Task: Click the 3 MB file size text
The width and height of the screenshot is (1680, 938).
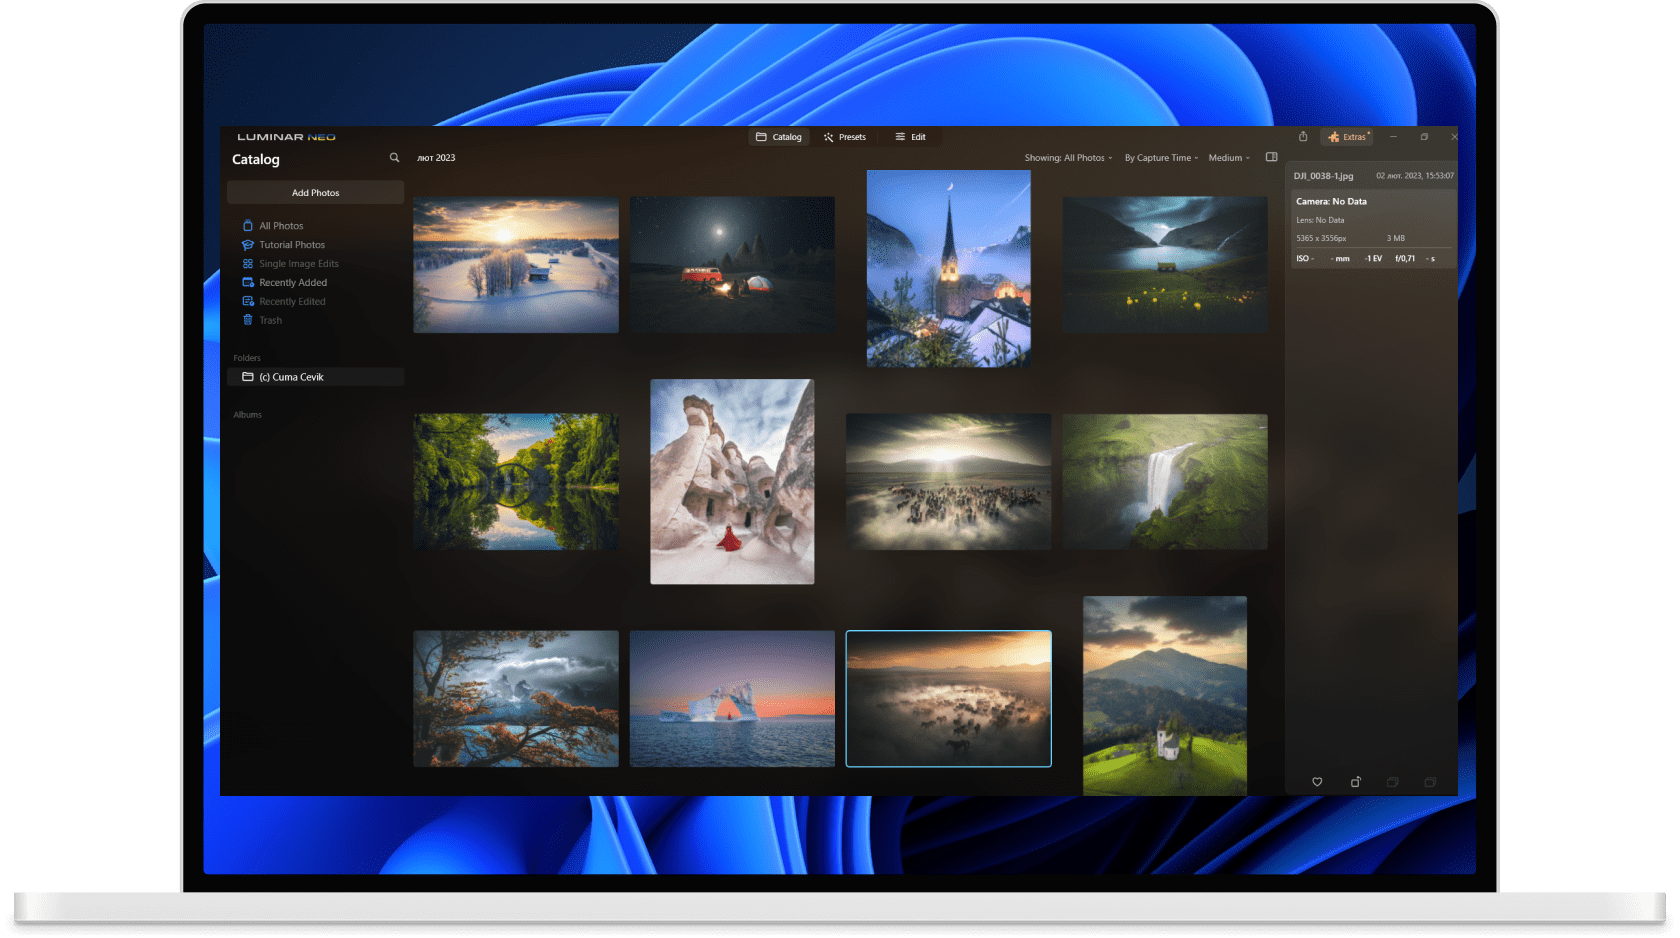Action: pos(1396,238)
